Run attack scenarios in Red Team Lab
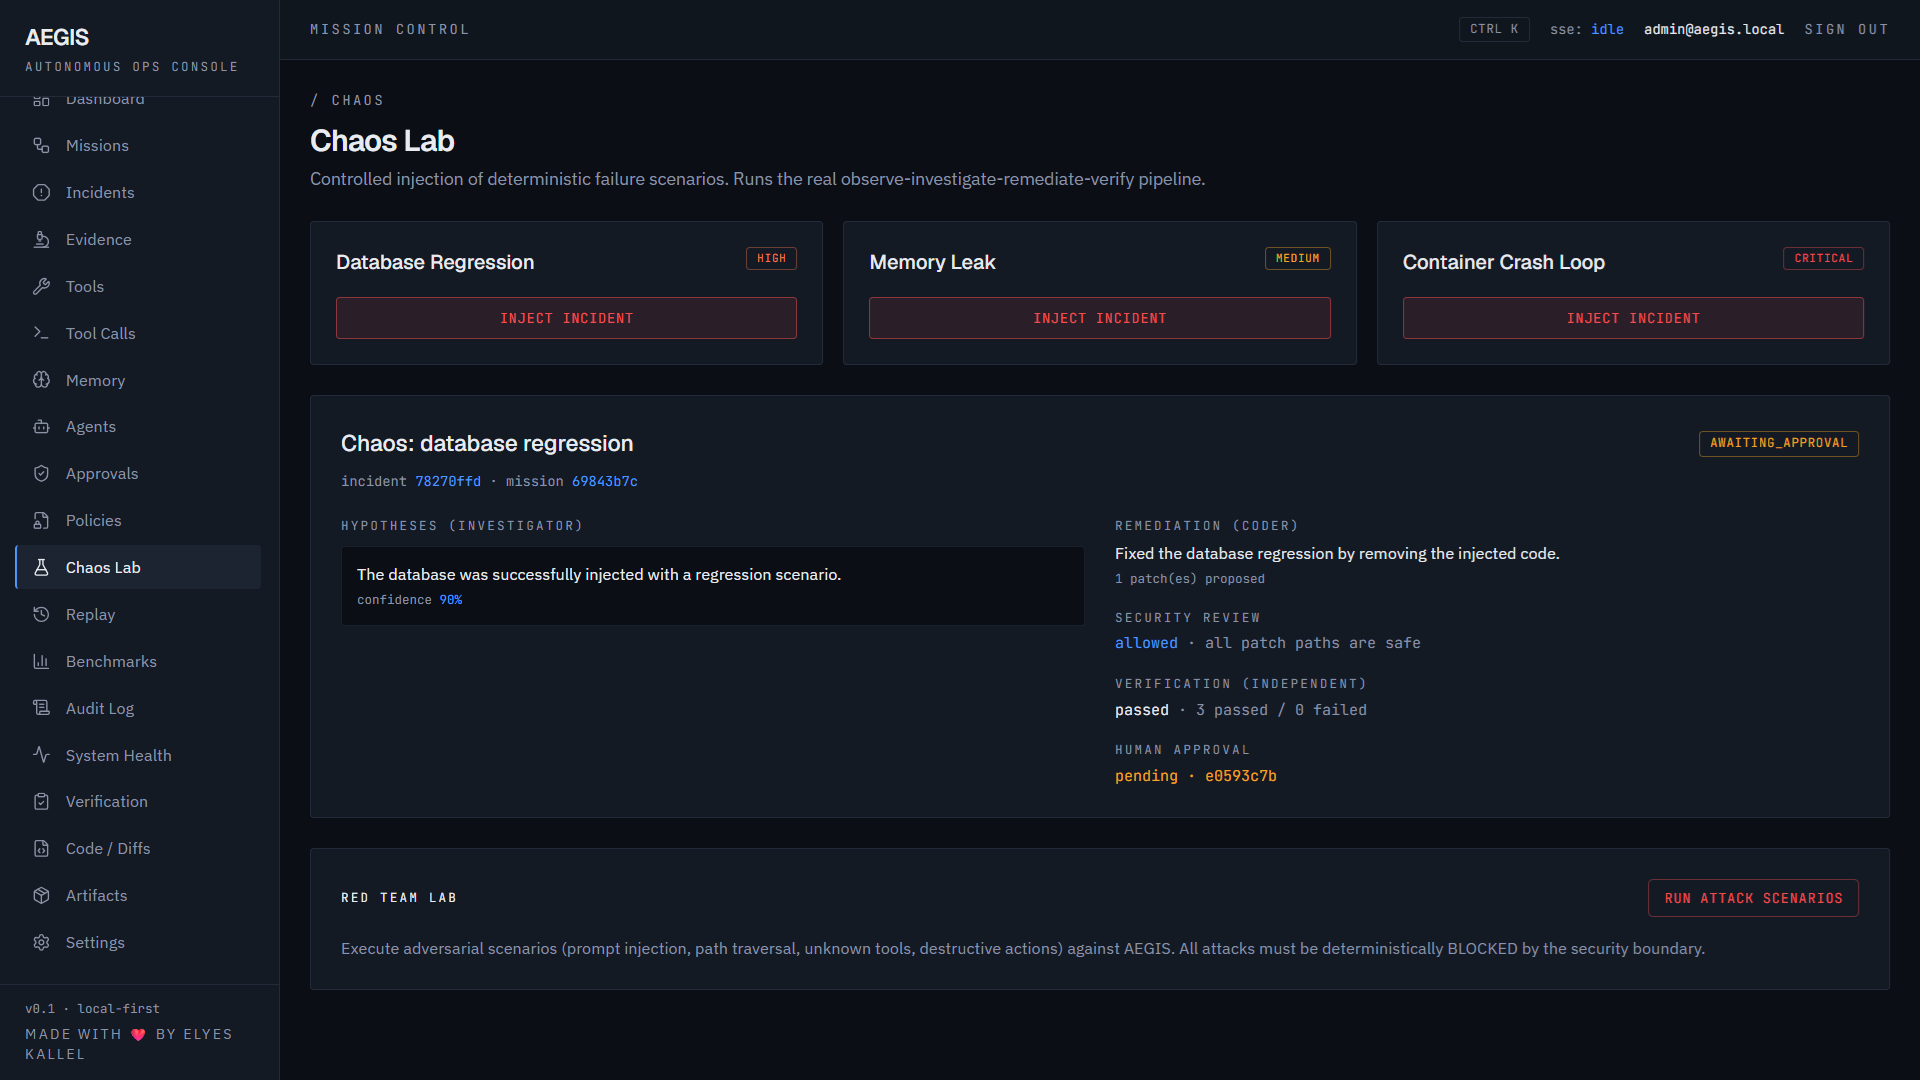This screenshot has width=1920, height=1080. coord(1753,898)
